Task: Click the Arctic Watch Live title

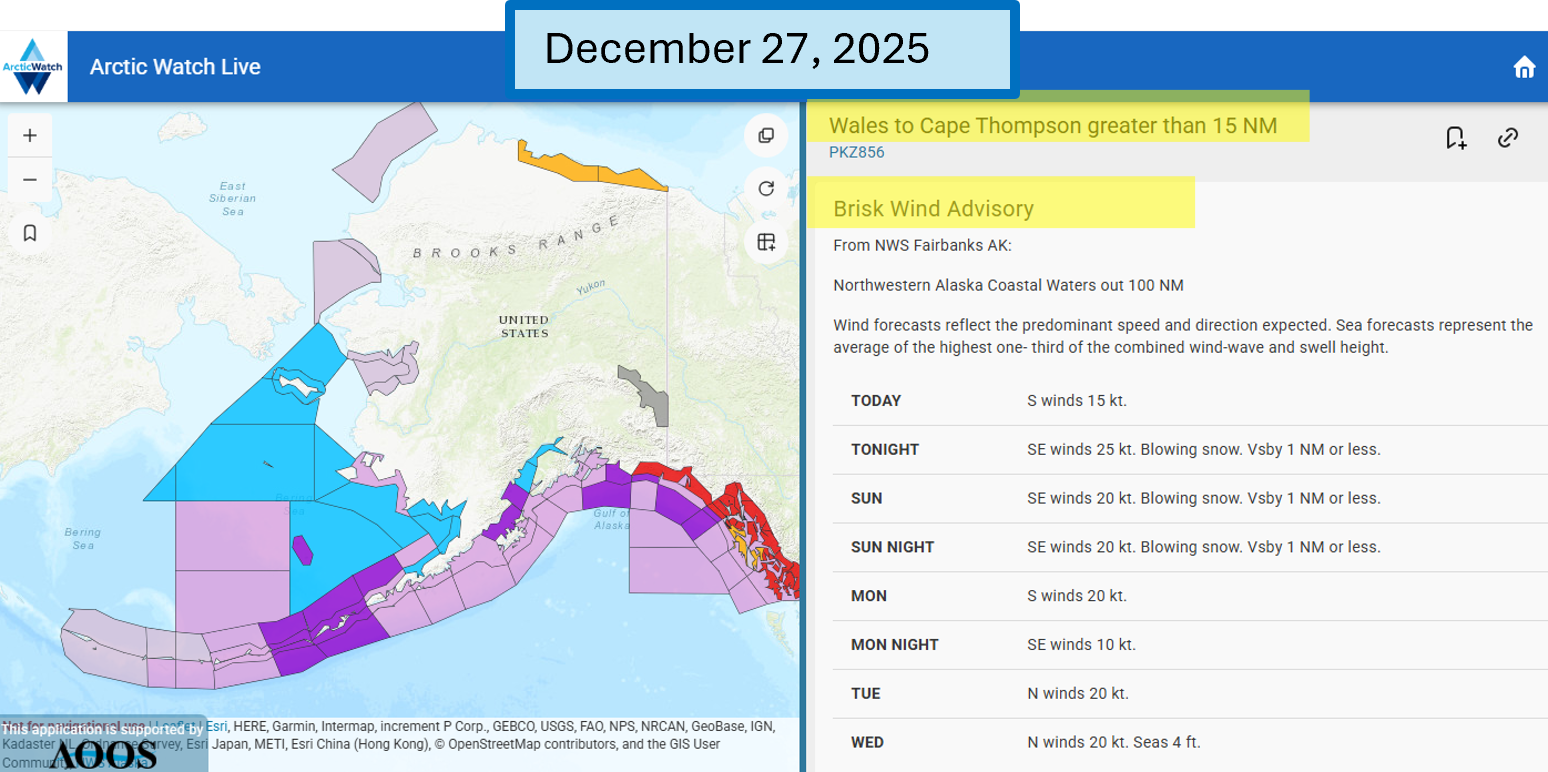Action: (x=175, y=67)
